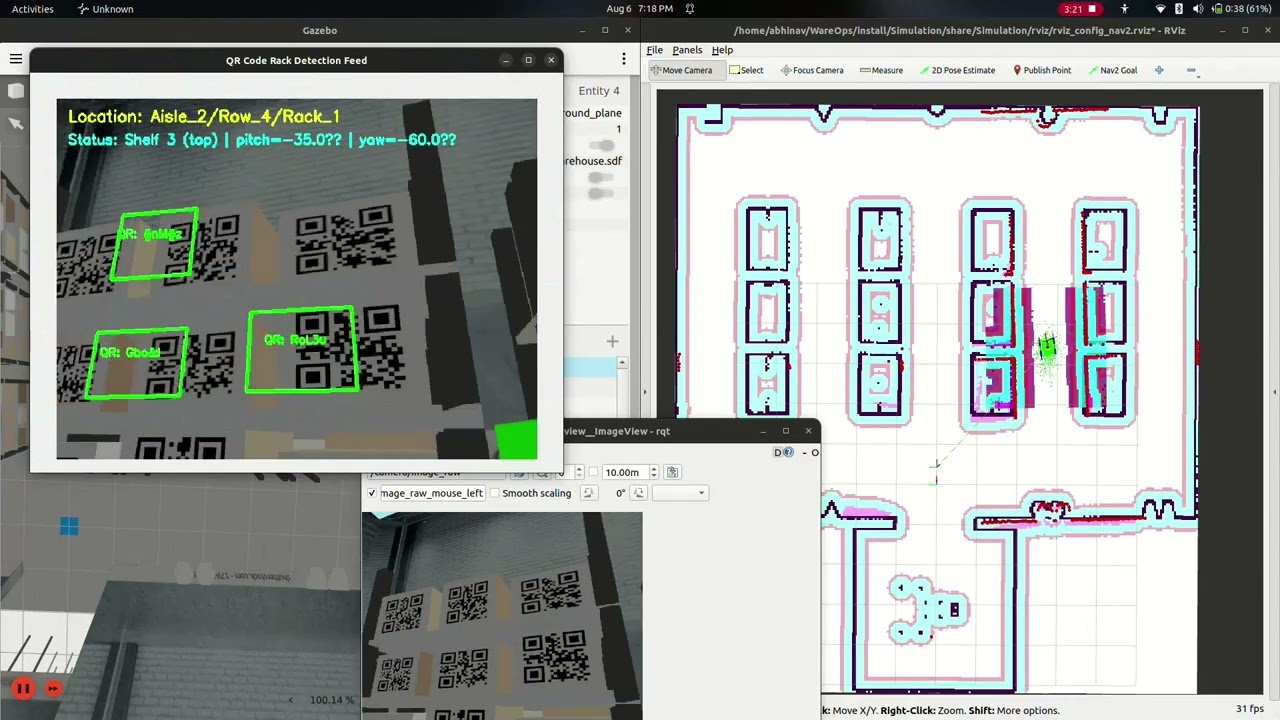Activate the 2D Pose Estimate tool
The height and width of the screenshot is (720, 1280).
coord(957,70)
